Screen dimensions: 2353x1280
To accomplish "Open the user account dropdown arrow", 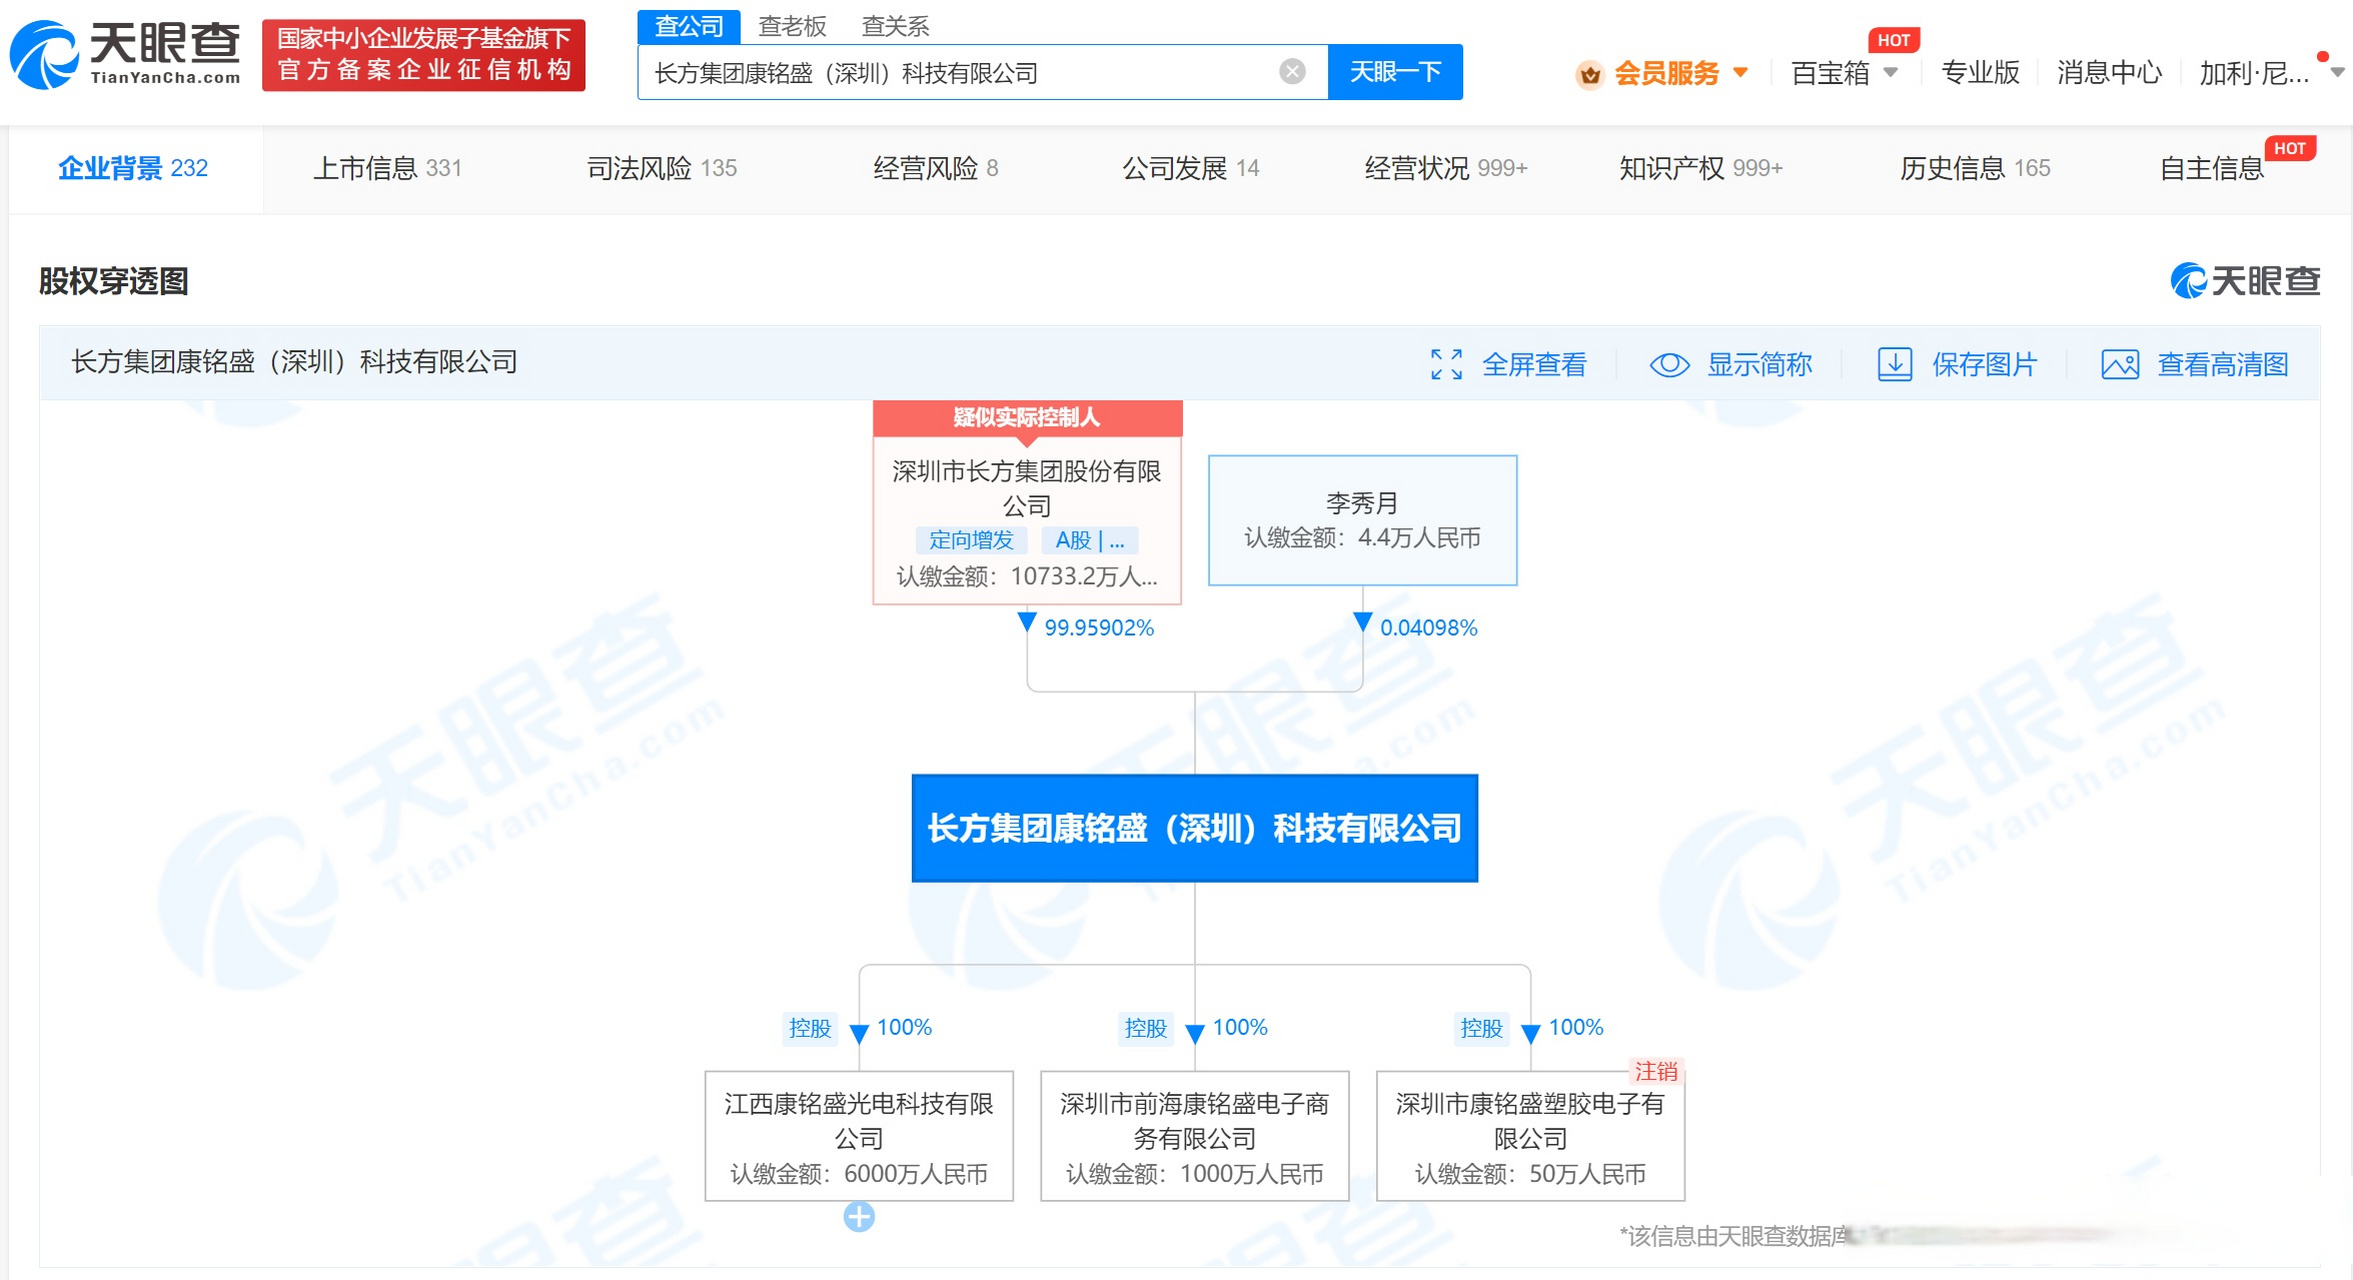I will (2337, 72).
